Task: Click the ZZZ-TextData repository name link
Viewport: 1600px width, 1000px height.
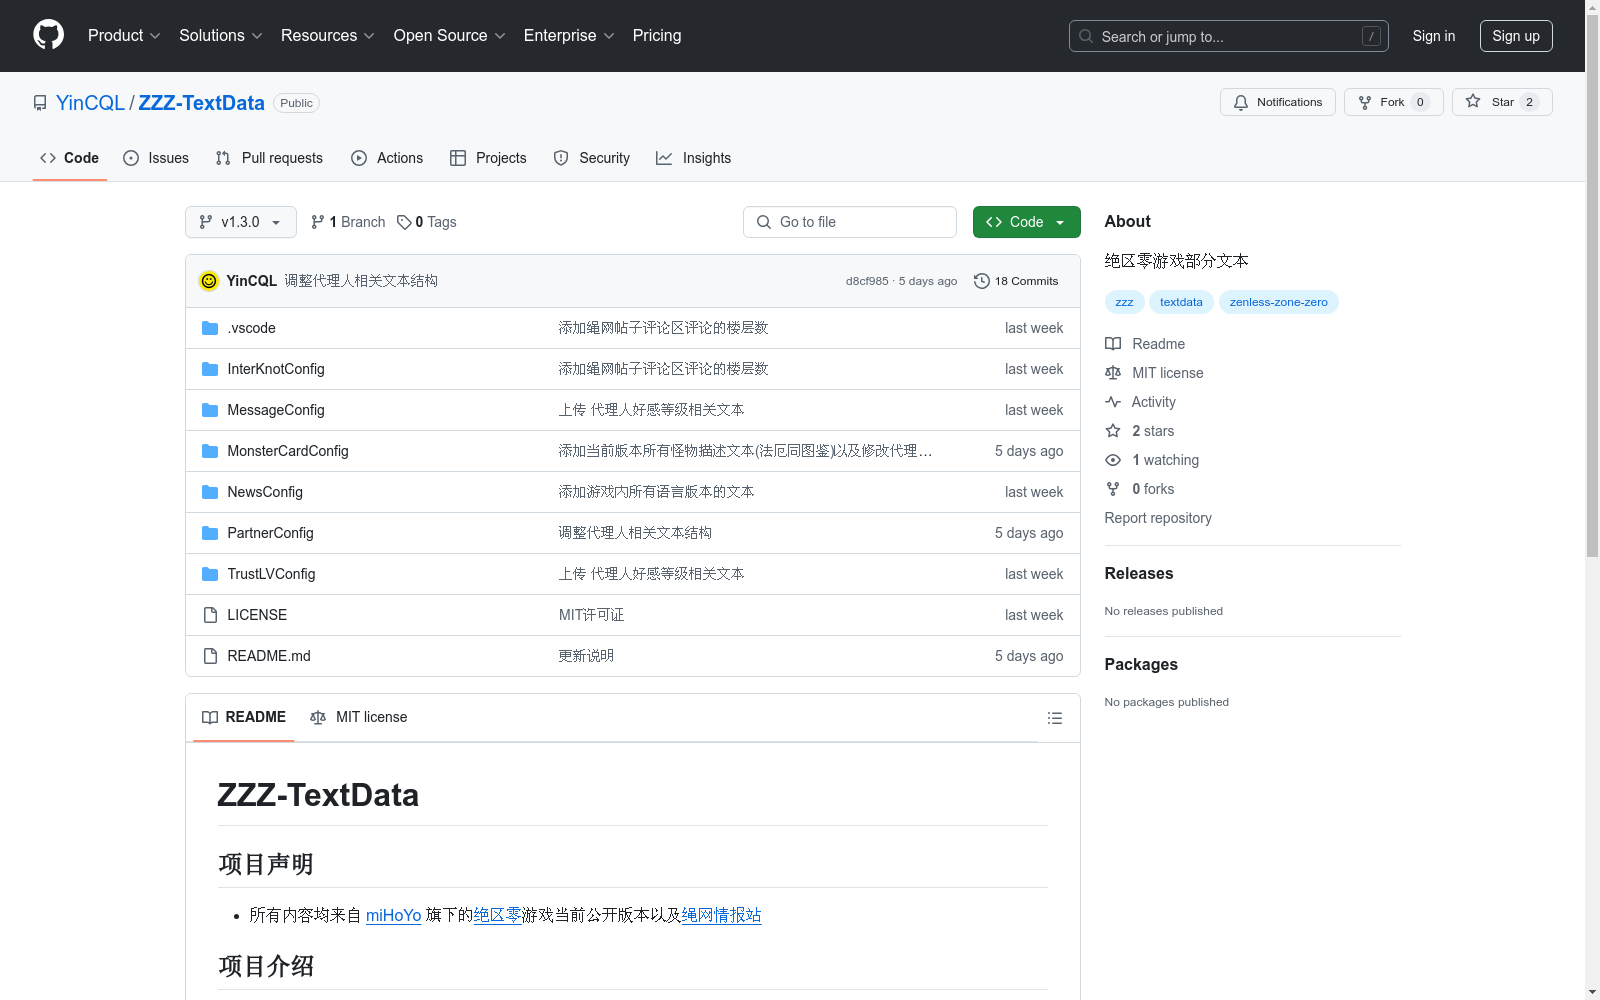Action: tap(202, 103)
